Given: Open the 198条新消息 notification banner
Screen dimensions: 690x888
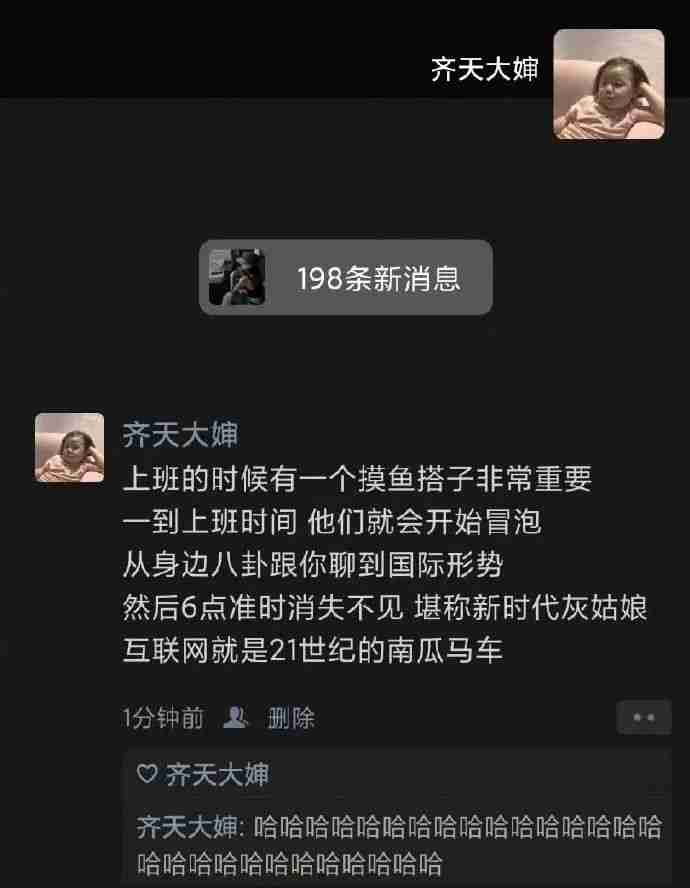Looking at the screenshot, I should click(x=346, y=278).
